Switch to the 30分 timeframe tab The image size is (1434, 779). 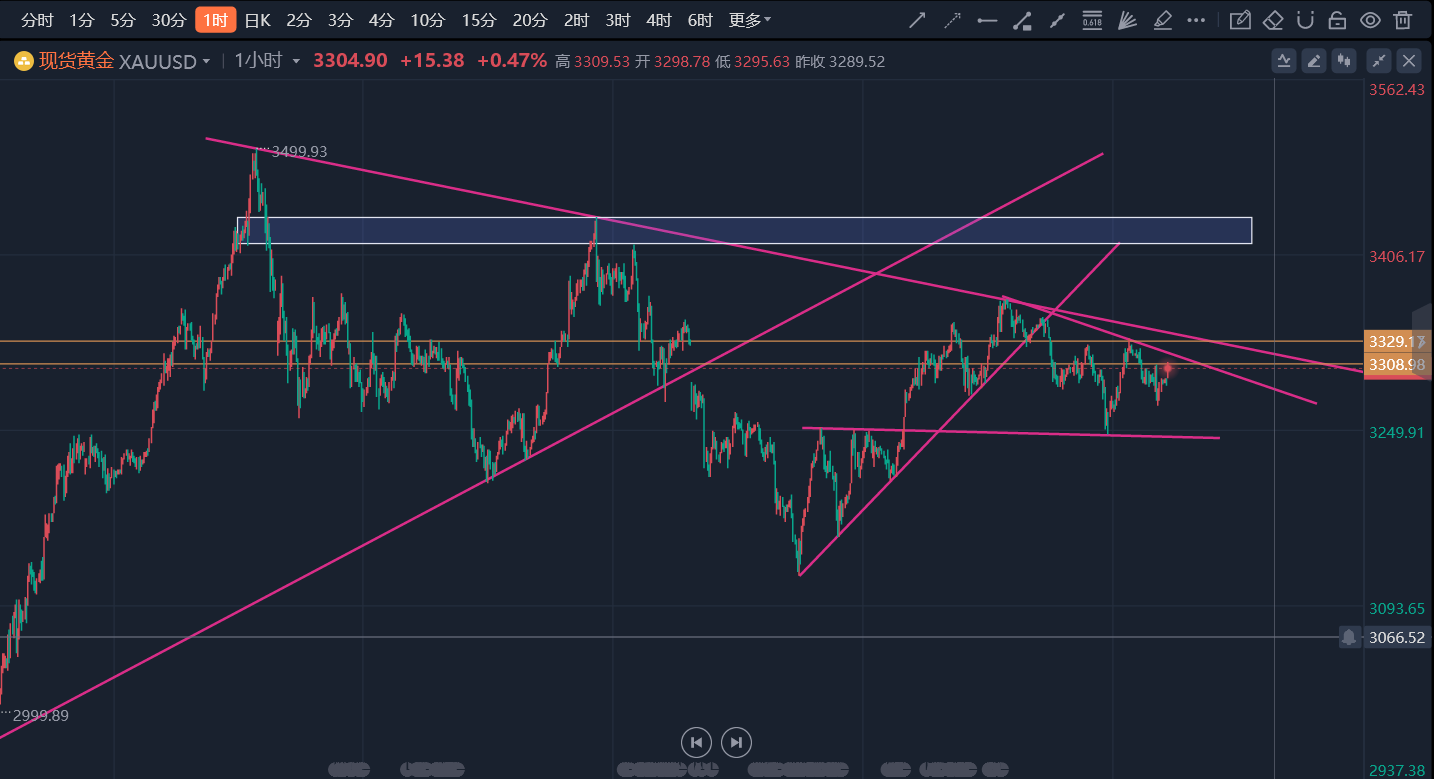(x=168, y=20)
